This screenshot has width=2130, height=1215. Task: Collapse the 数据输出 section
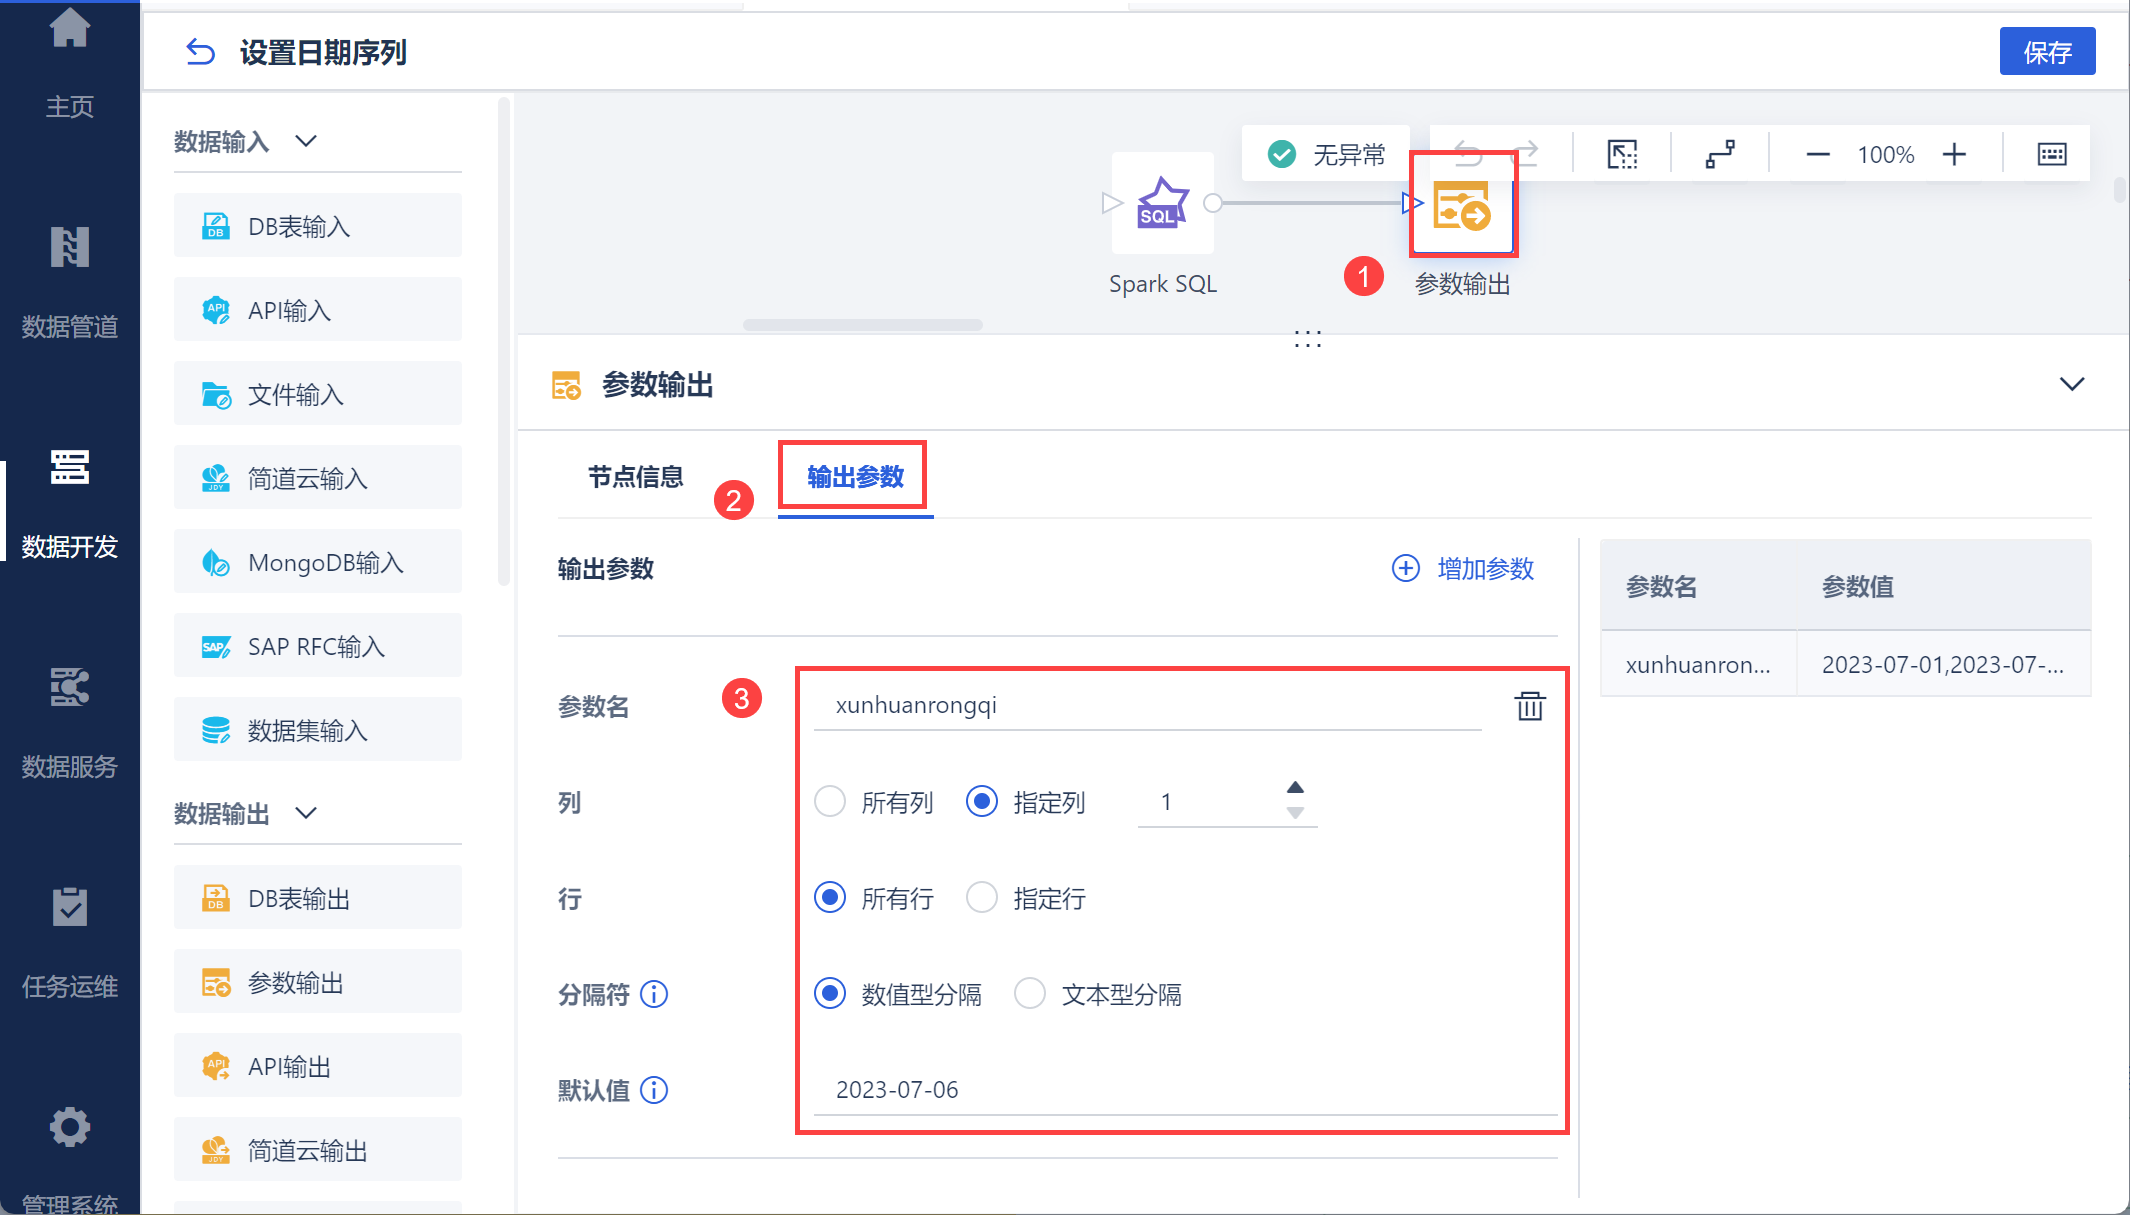tap(306, 813)
